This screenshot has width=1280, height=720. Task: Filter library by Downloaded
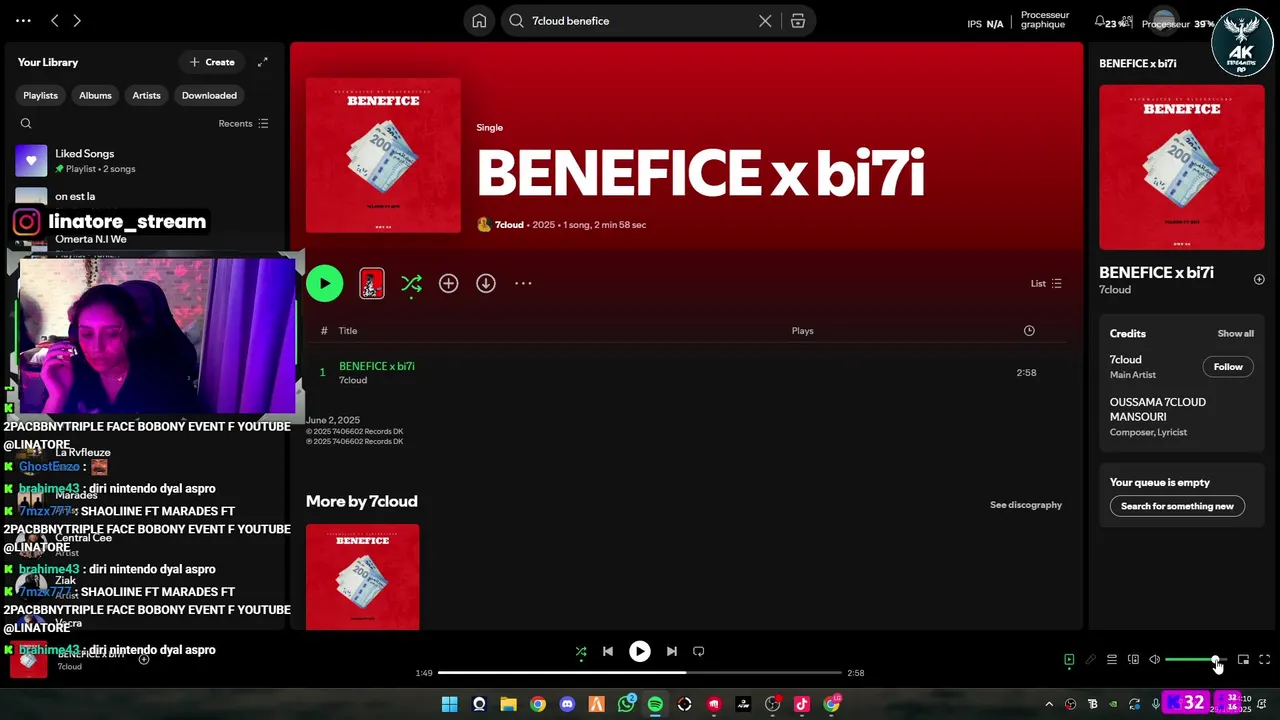(x=209, y=95)
